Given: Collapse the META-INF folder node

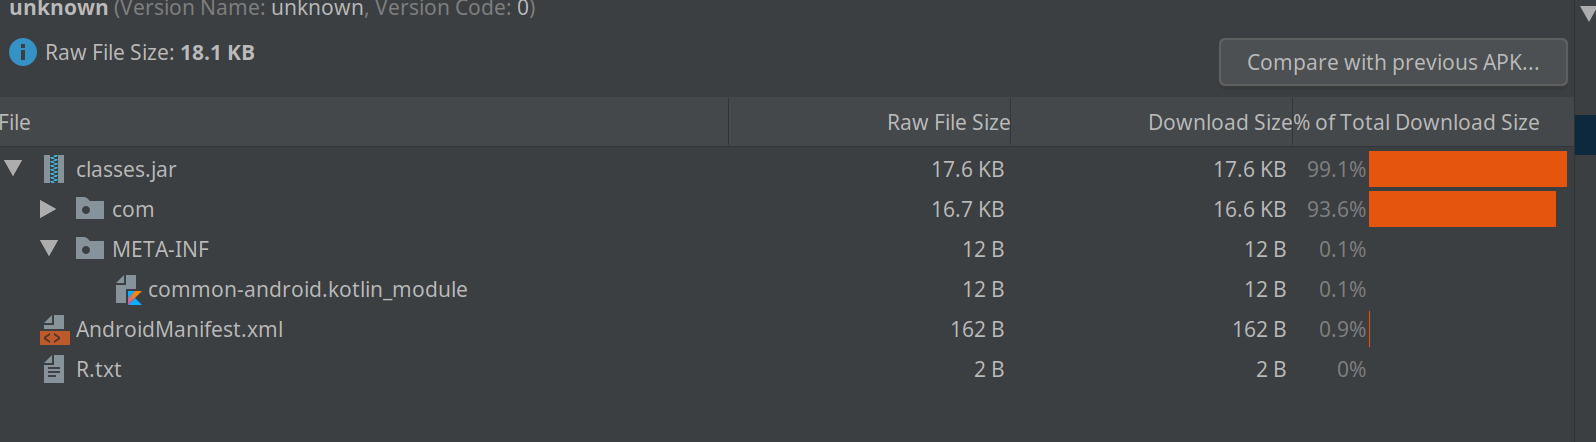Looking at the screenshot, I should click(49, 249).
